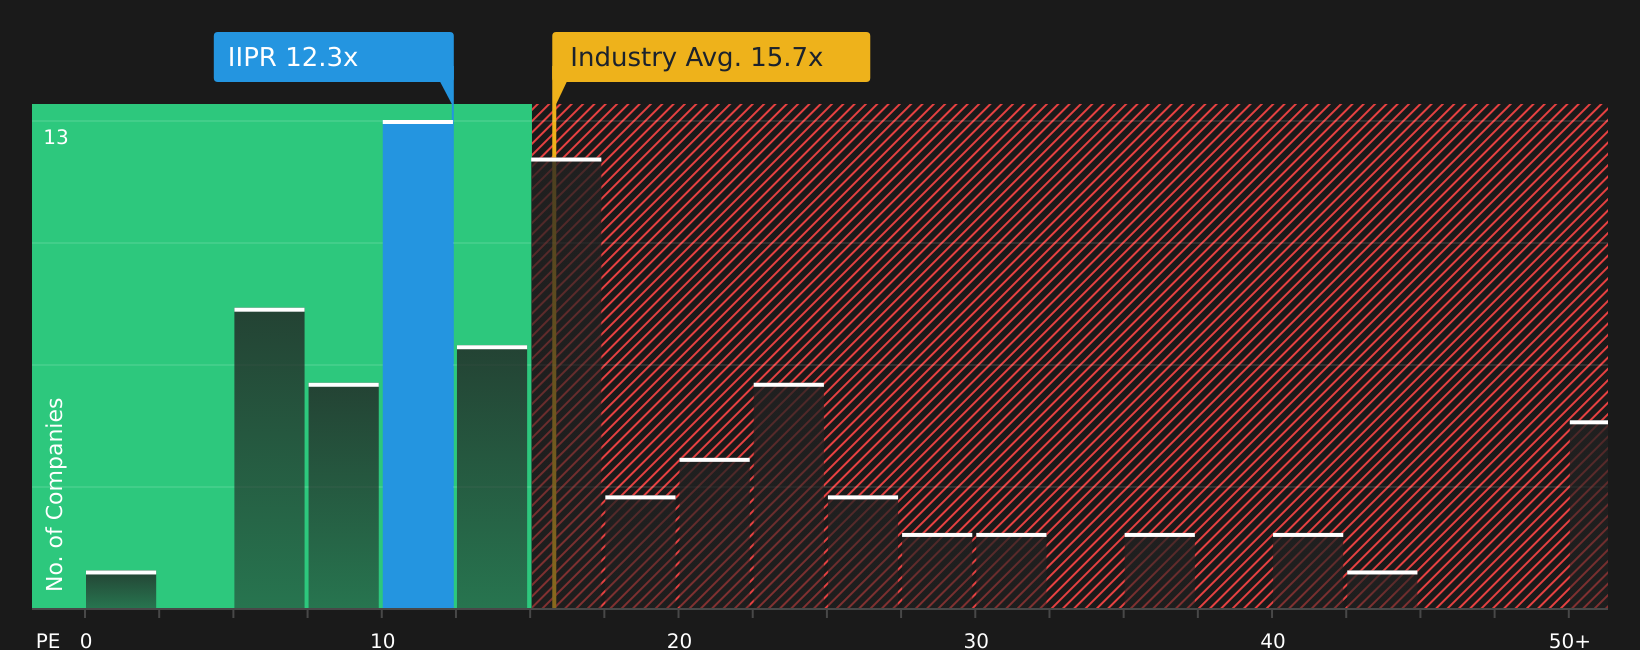This screenshot has width=1640, height=650.
Task: Select the bar for PE 17.5 to 20
Action: (640, 552)
